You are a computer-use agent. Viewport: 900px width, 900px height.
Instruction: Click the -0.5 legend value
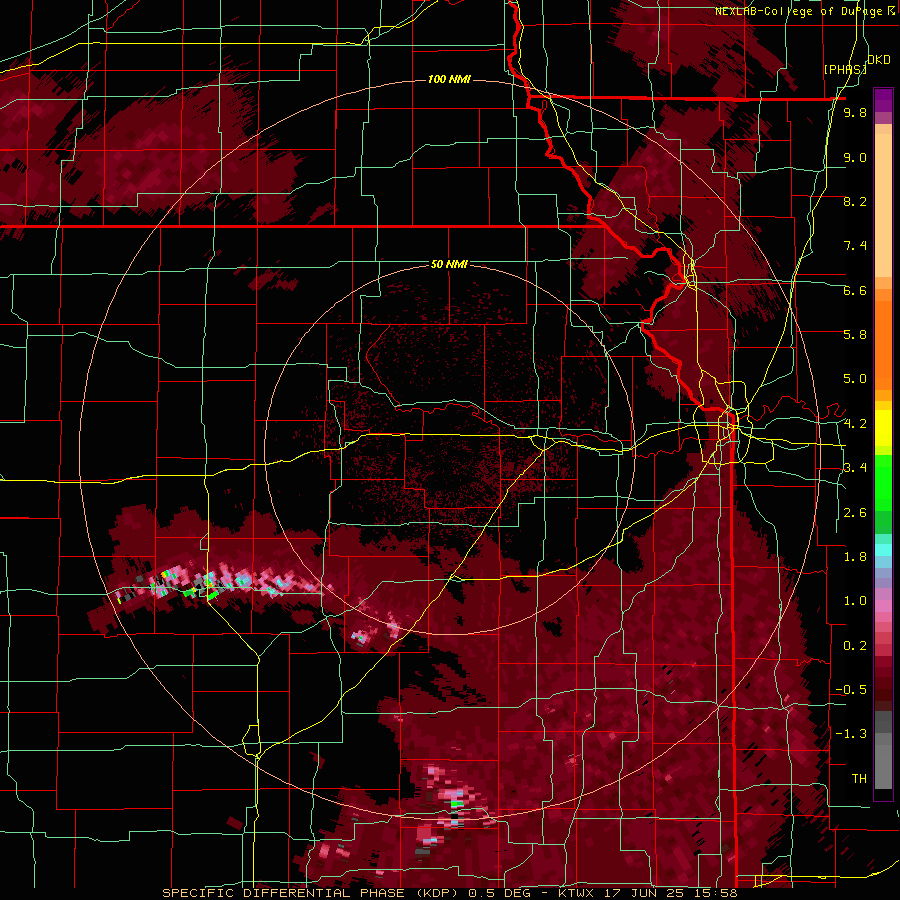tap(851, 690)
